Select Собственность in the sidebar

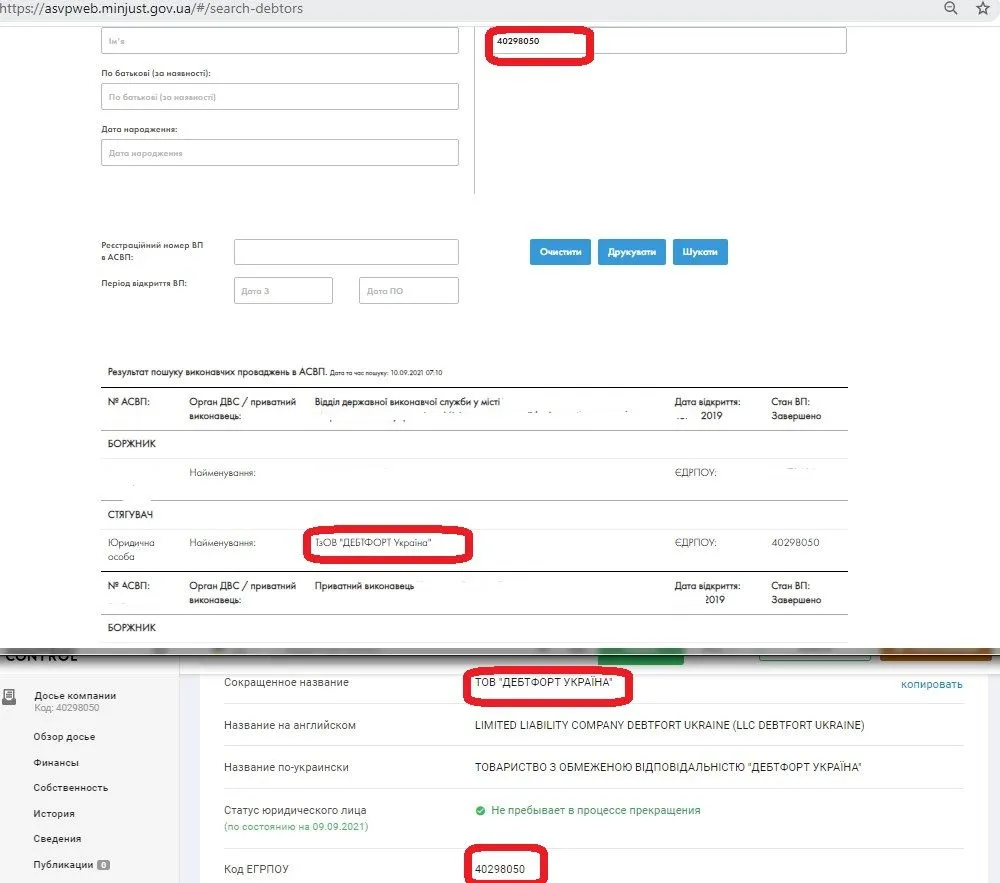coord(70,788)
